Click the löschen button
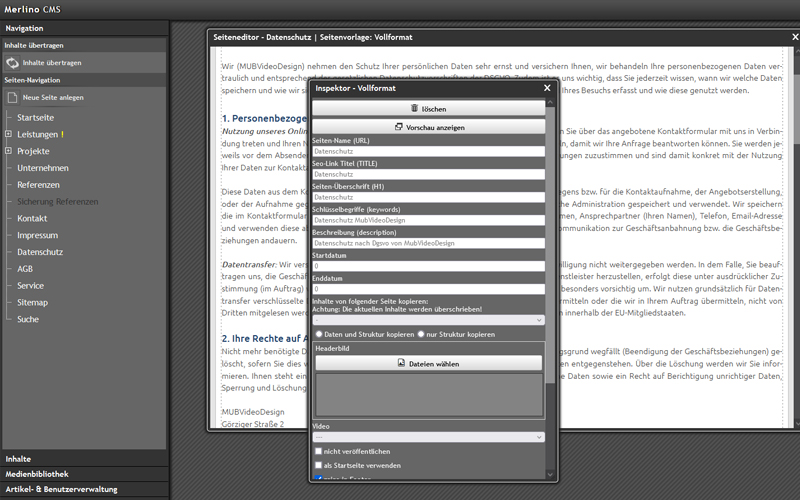 [428, 109]
